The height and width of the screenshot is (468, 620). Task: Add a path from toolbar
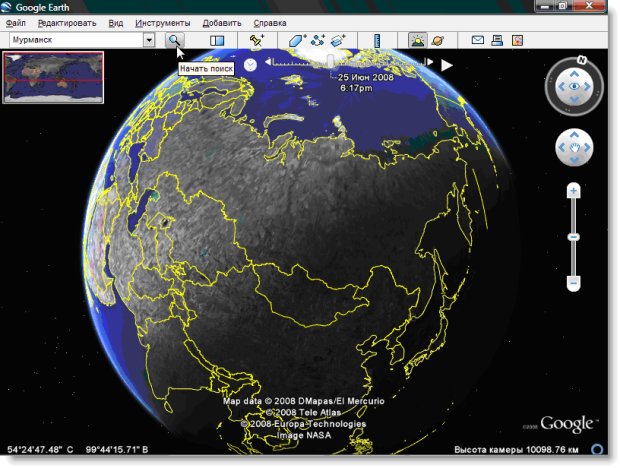(x=318, y=40)
